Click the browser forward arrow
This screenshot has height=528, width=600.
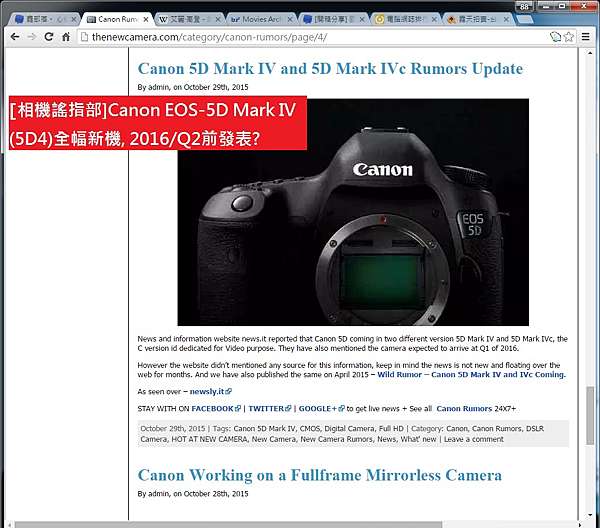pyautogui.click(x=32, y=37)
